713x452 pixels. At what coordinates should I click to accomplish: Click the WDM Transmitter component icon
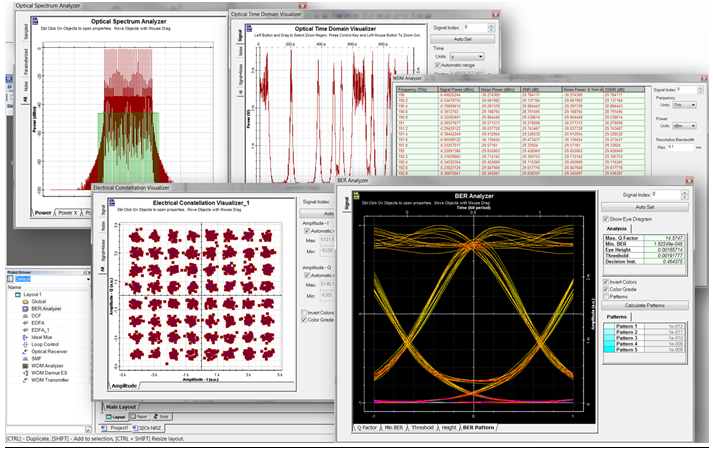point(25,380)
